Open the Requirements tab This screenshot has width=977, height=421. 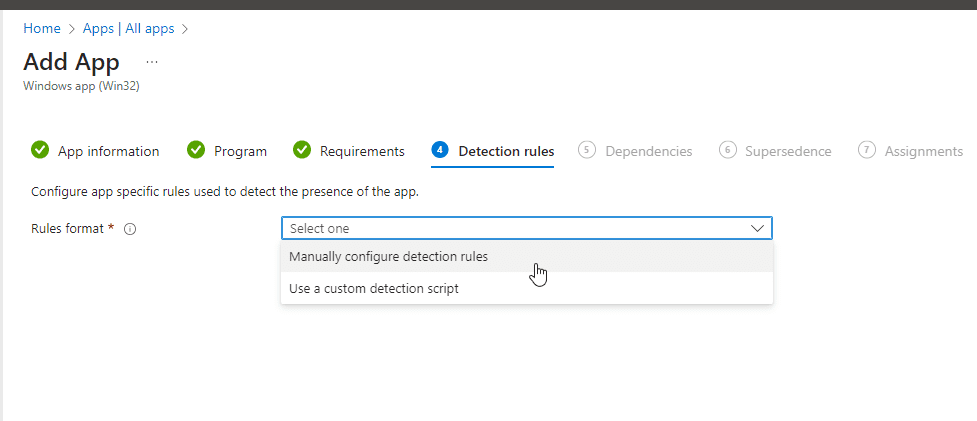[x=362, y=151]
